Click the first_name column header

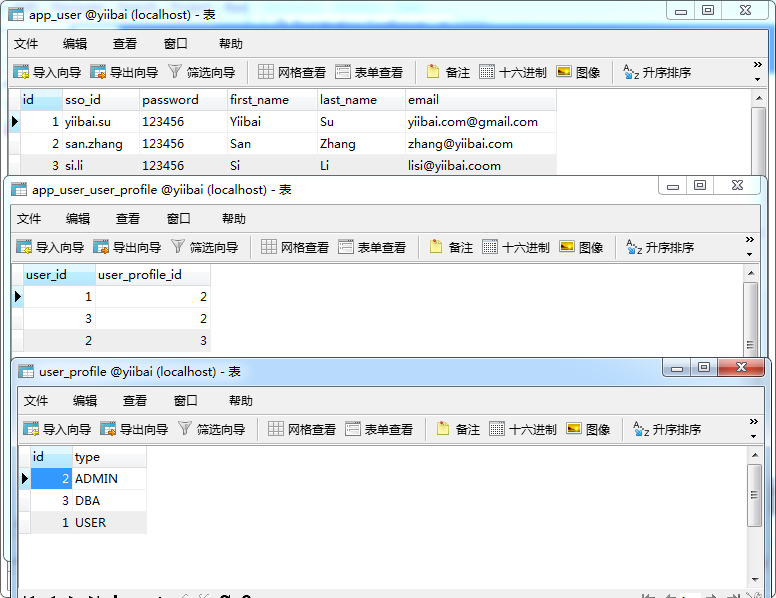272,100
